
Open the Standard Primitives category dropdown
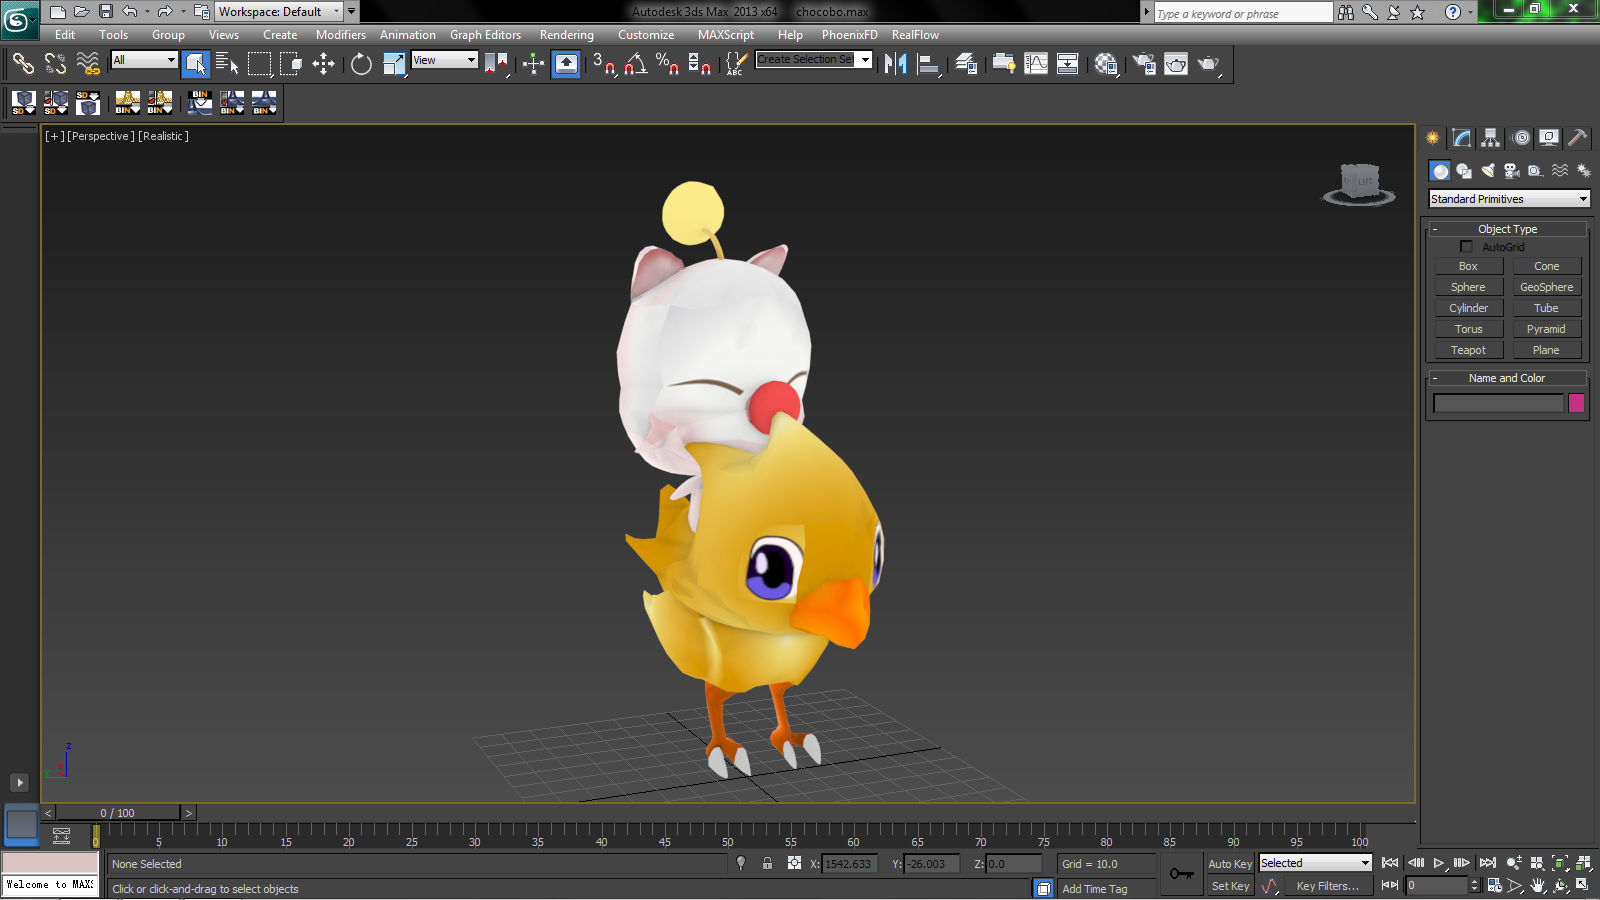click(x=1509, y=199)
